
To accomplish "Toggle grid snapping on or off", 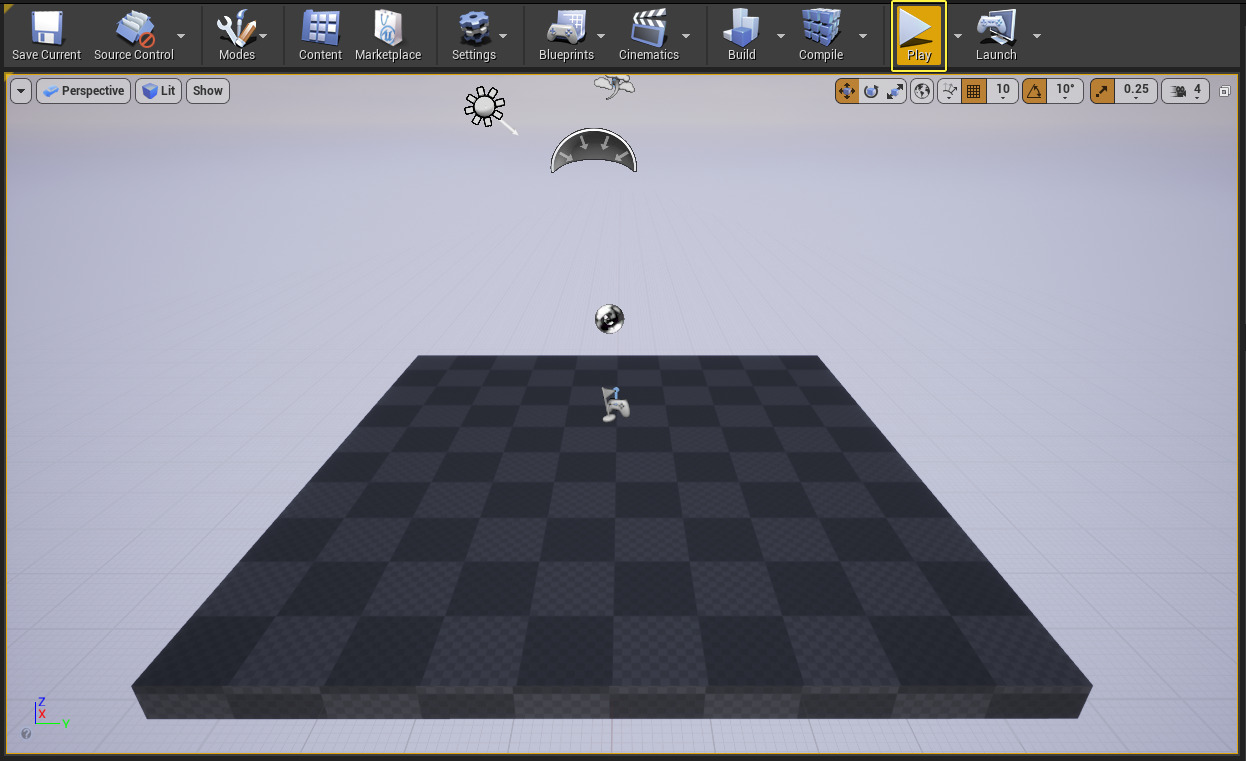I will [973, 91].
